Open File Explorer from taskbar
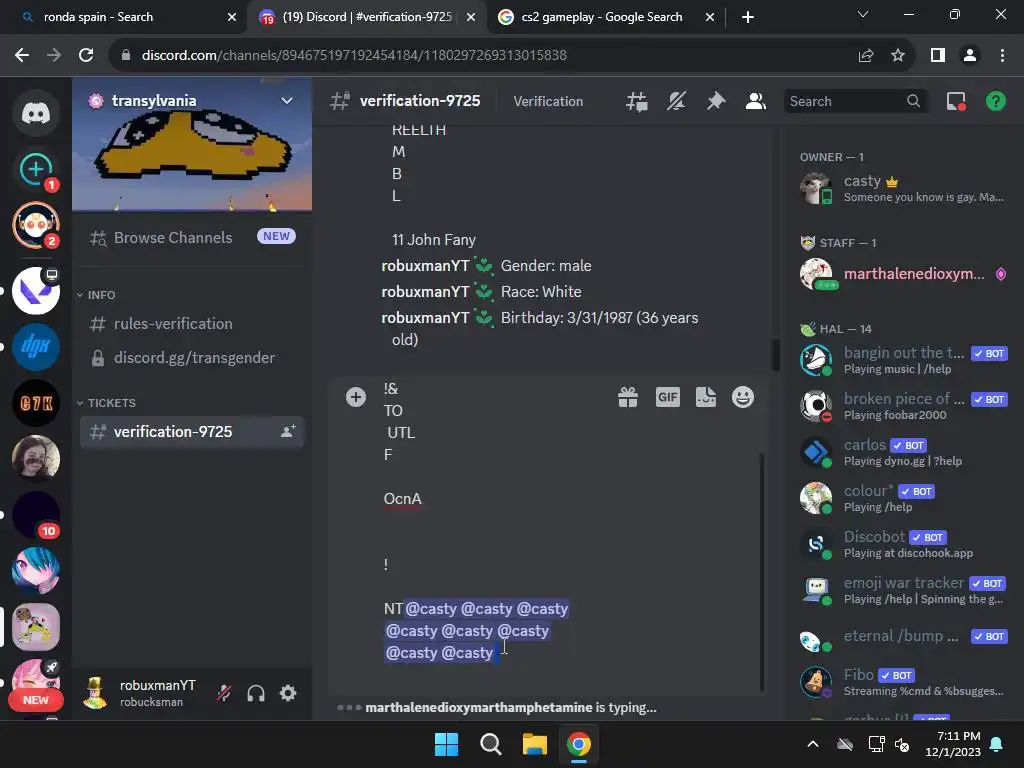 click(534, 744)
